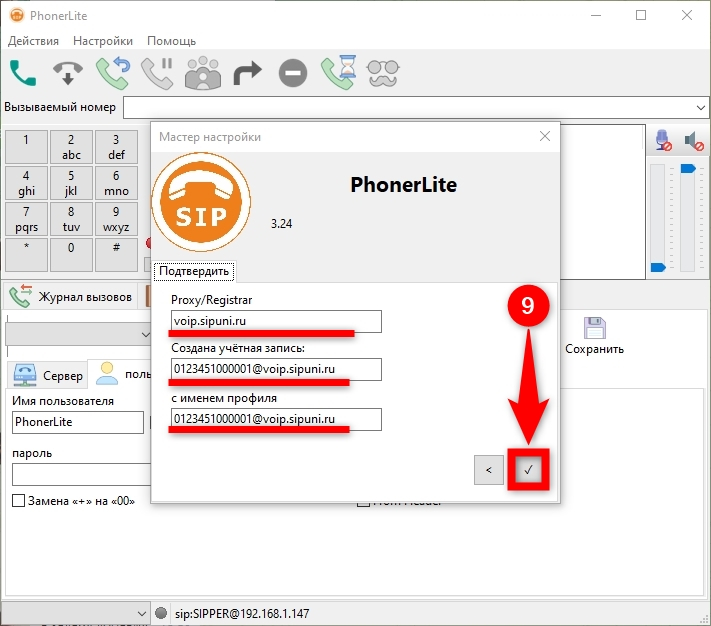Click the speaker volume slider handle
Screen dimensions: 711x626
(688, 169)
